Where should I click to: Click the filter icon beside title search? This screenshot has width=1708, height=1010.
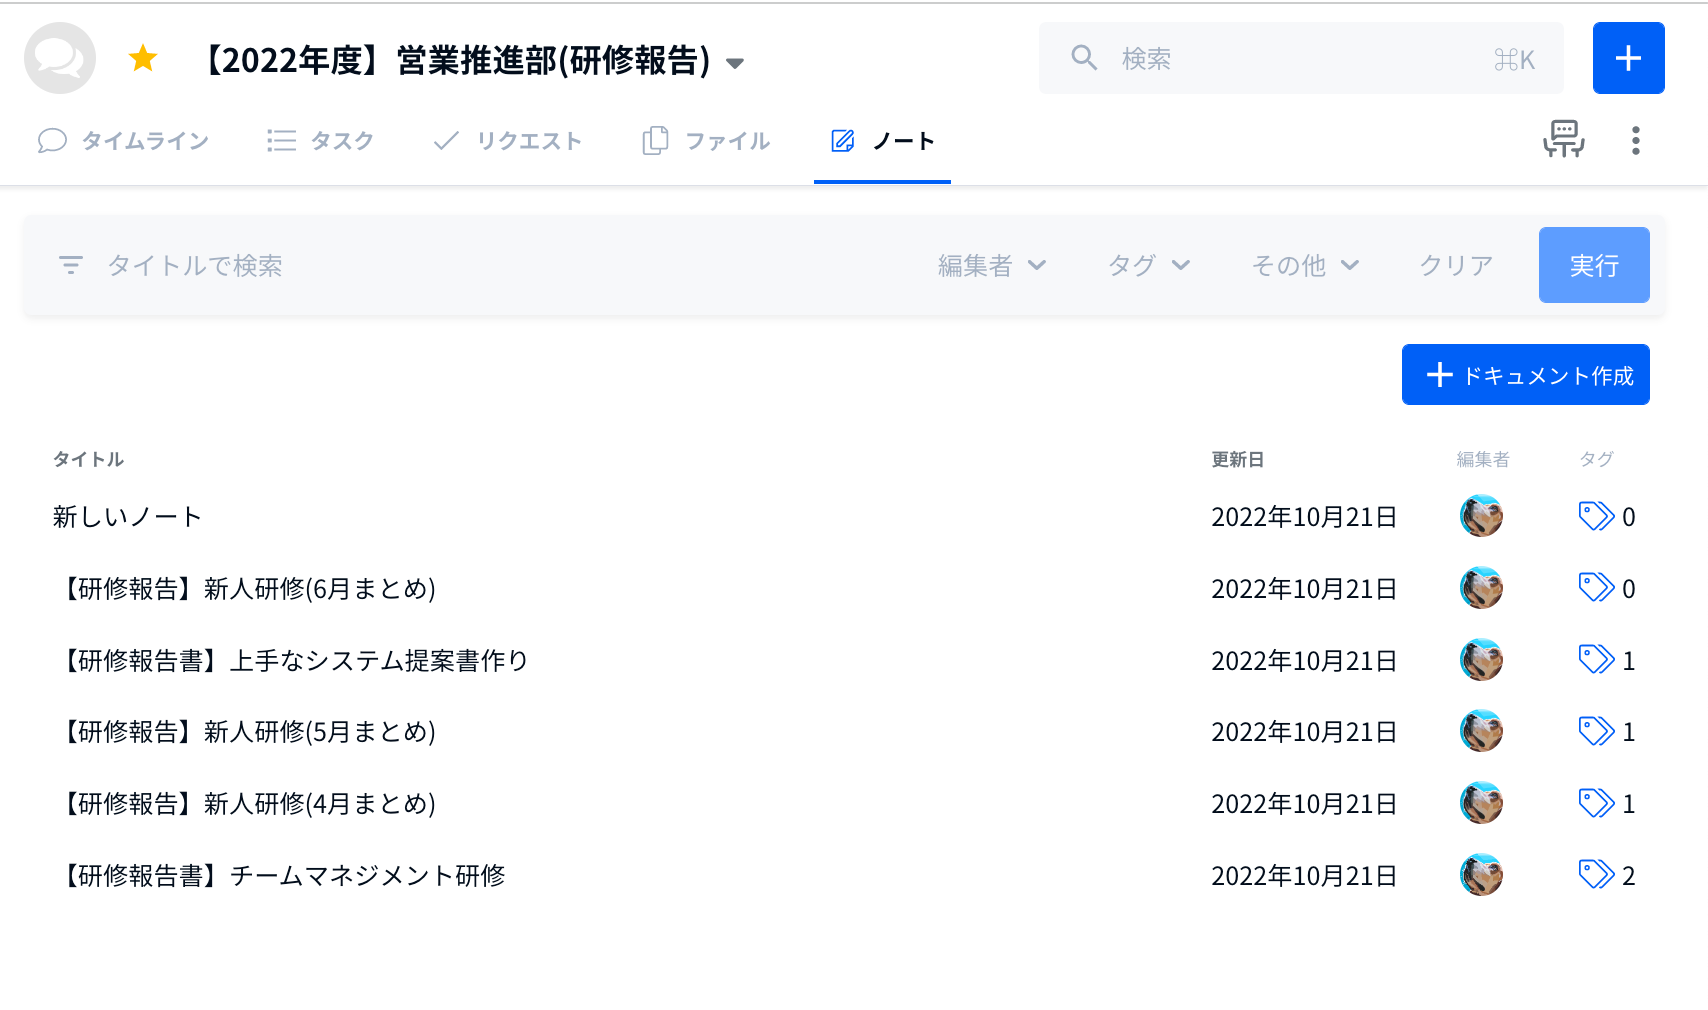point(71,265)
